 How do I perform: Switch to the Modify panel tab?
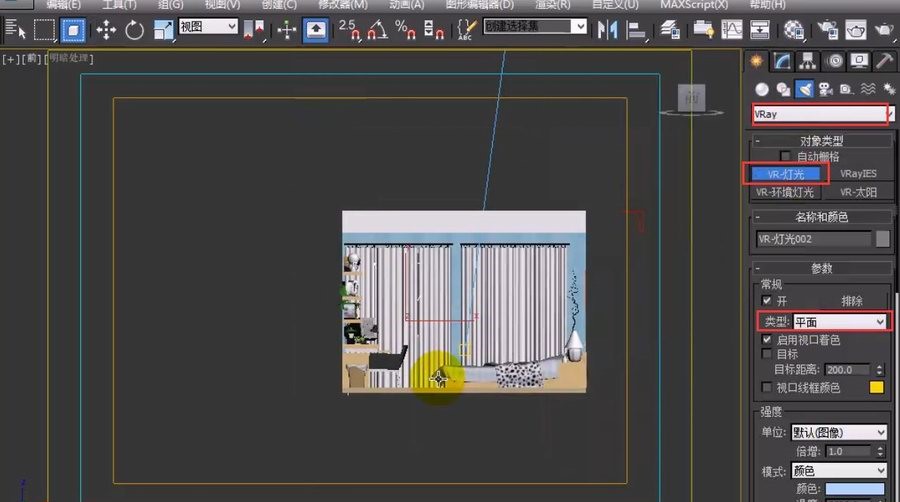(x=782, y=61)
